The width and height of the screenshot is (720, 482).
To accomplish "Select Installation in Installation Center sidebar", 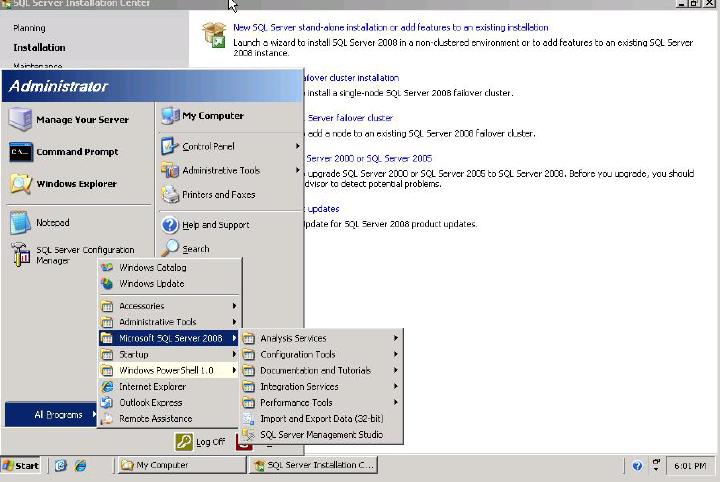I will pos(39,48).
